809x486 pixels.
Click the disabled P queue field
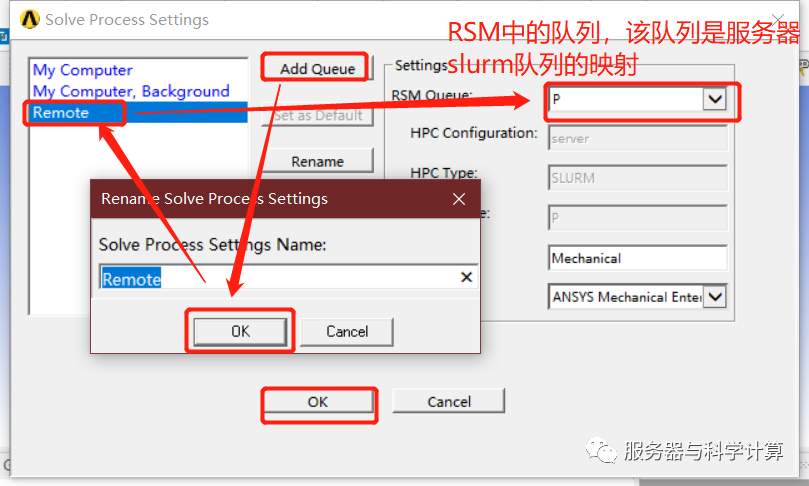[x=638, y=218]
